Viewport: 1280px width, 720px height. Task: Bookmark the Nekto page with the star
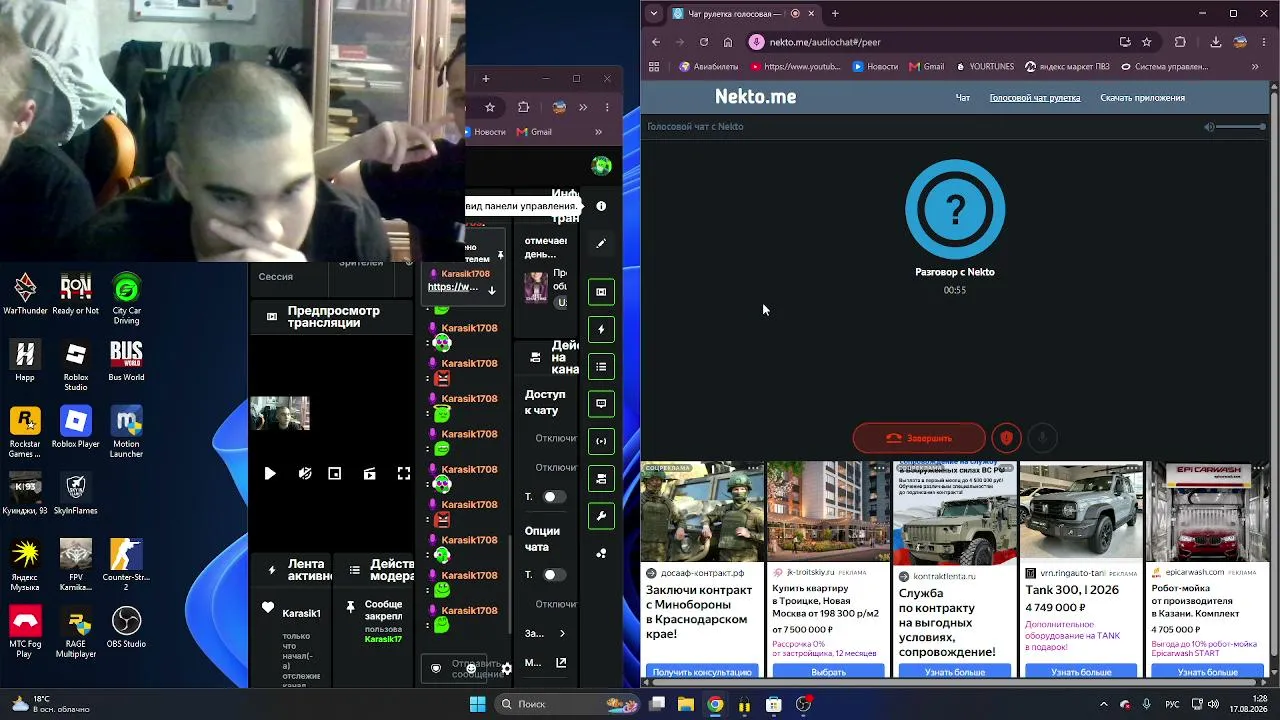tap(1147, 42)
